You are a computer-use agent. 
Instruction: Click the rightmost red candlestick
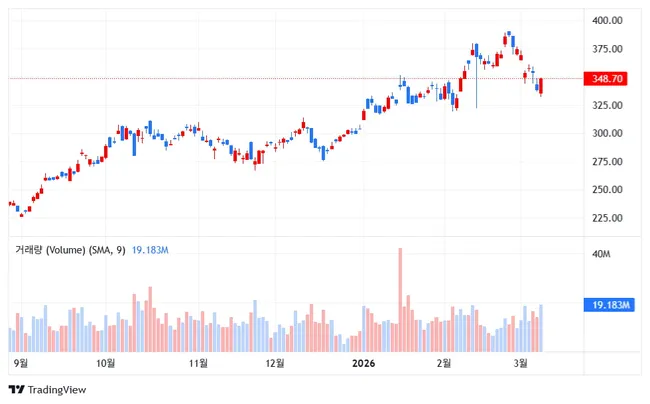pyautogui.click(x=541, y=87)
